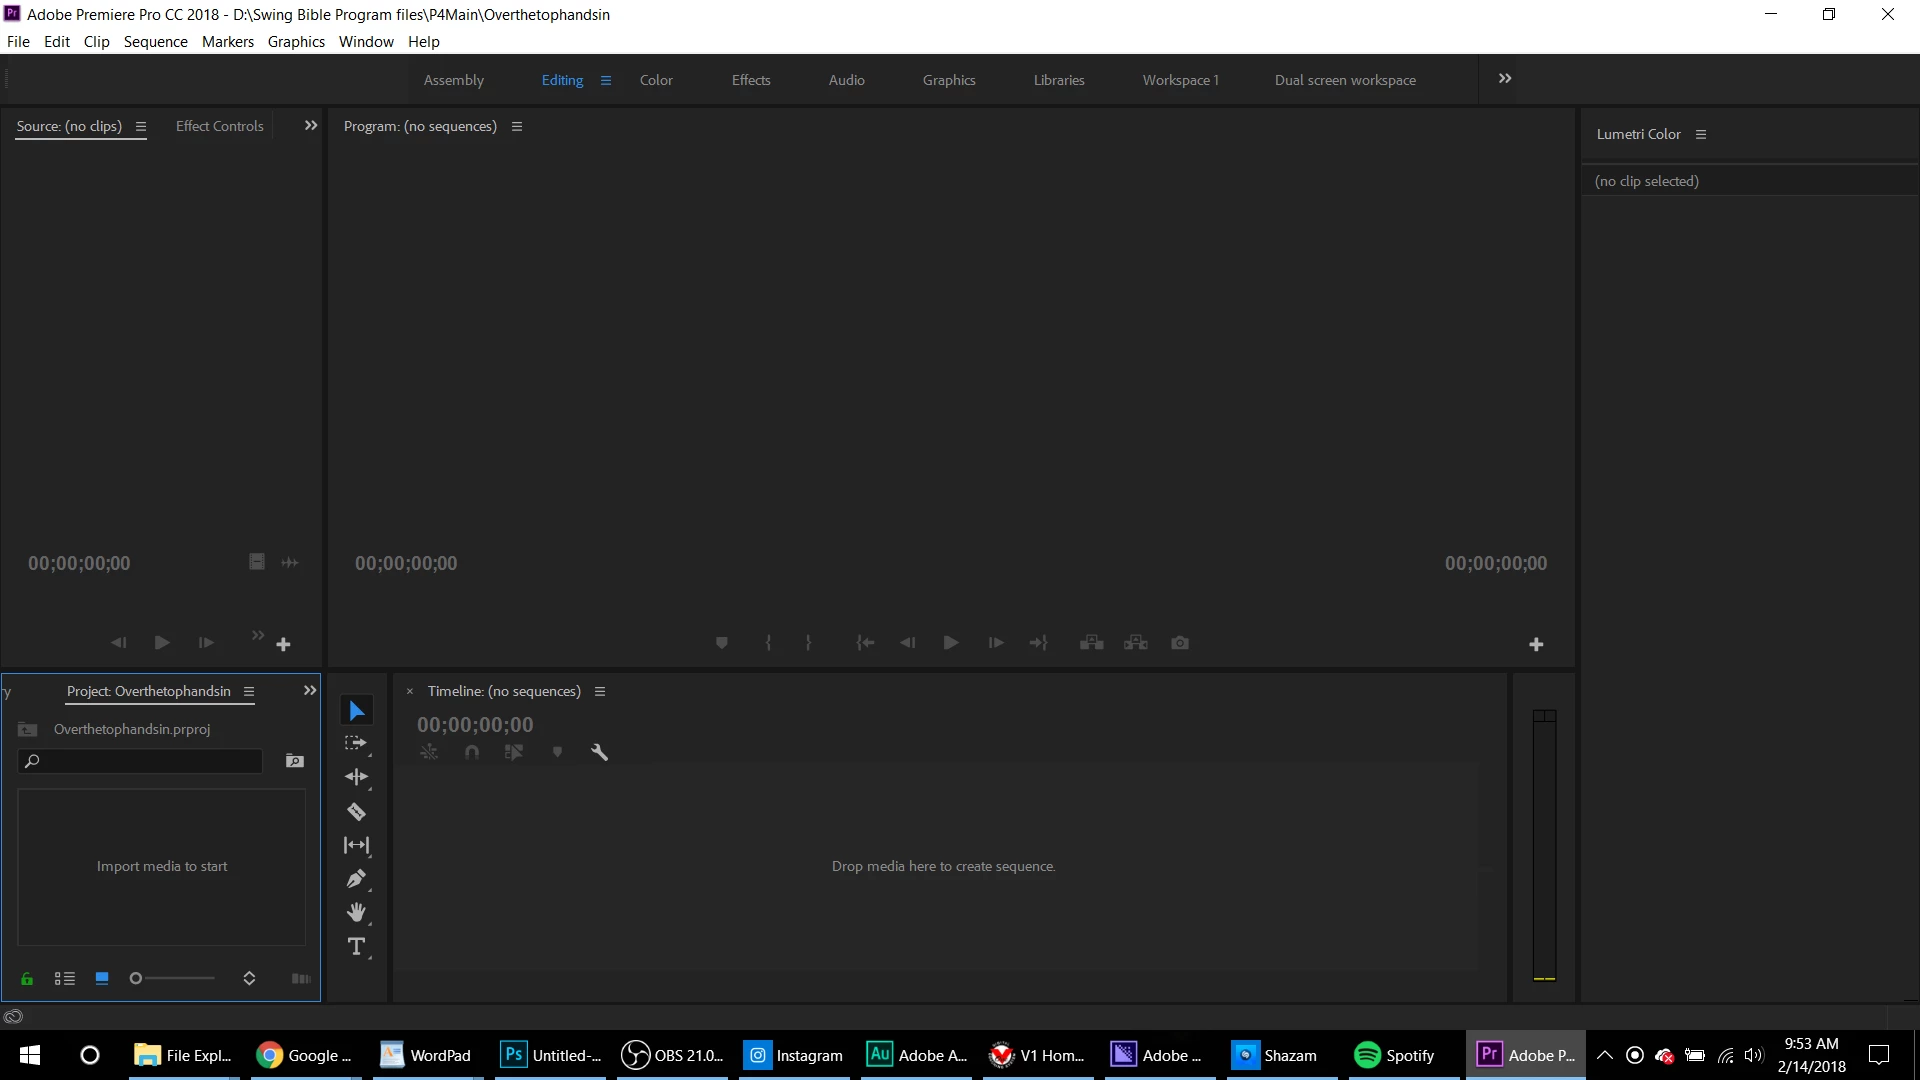The height and width of the screenshot is (1080, 1920).
Task: Toggle project writable lock icon
Action: (x=27, y=978)
